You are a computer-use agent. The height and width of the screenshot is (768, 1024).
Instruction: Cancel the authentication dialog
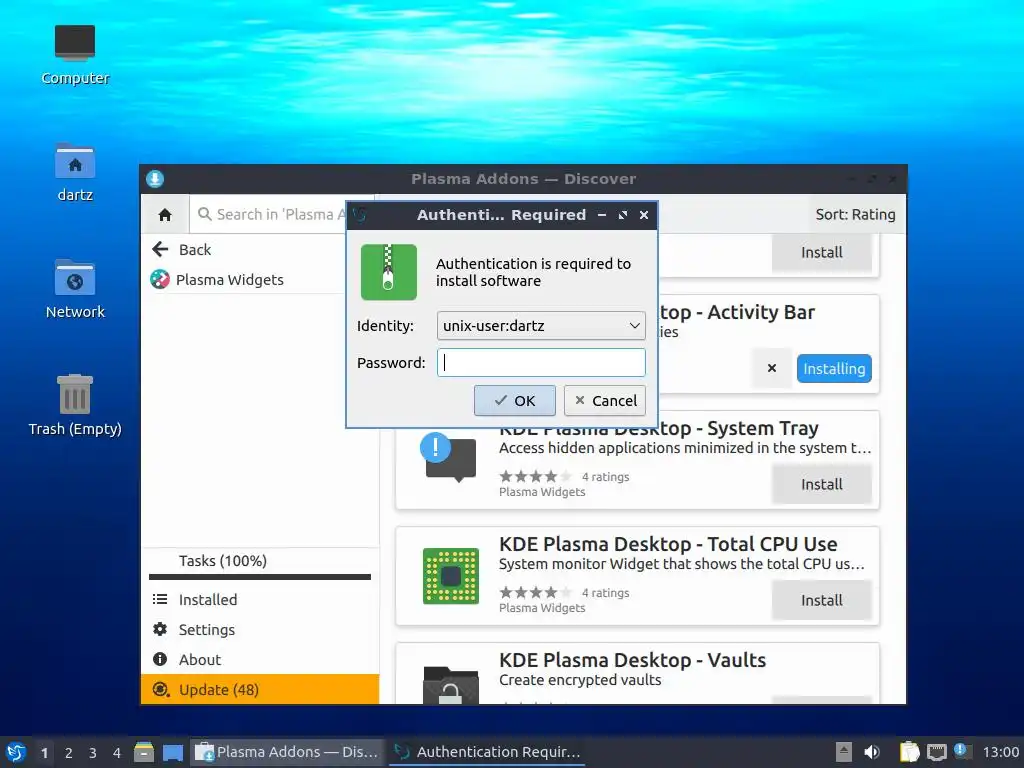coord(605,400)
